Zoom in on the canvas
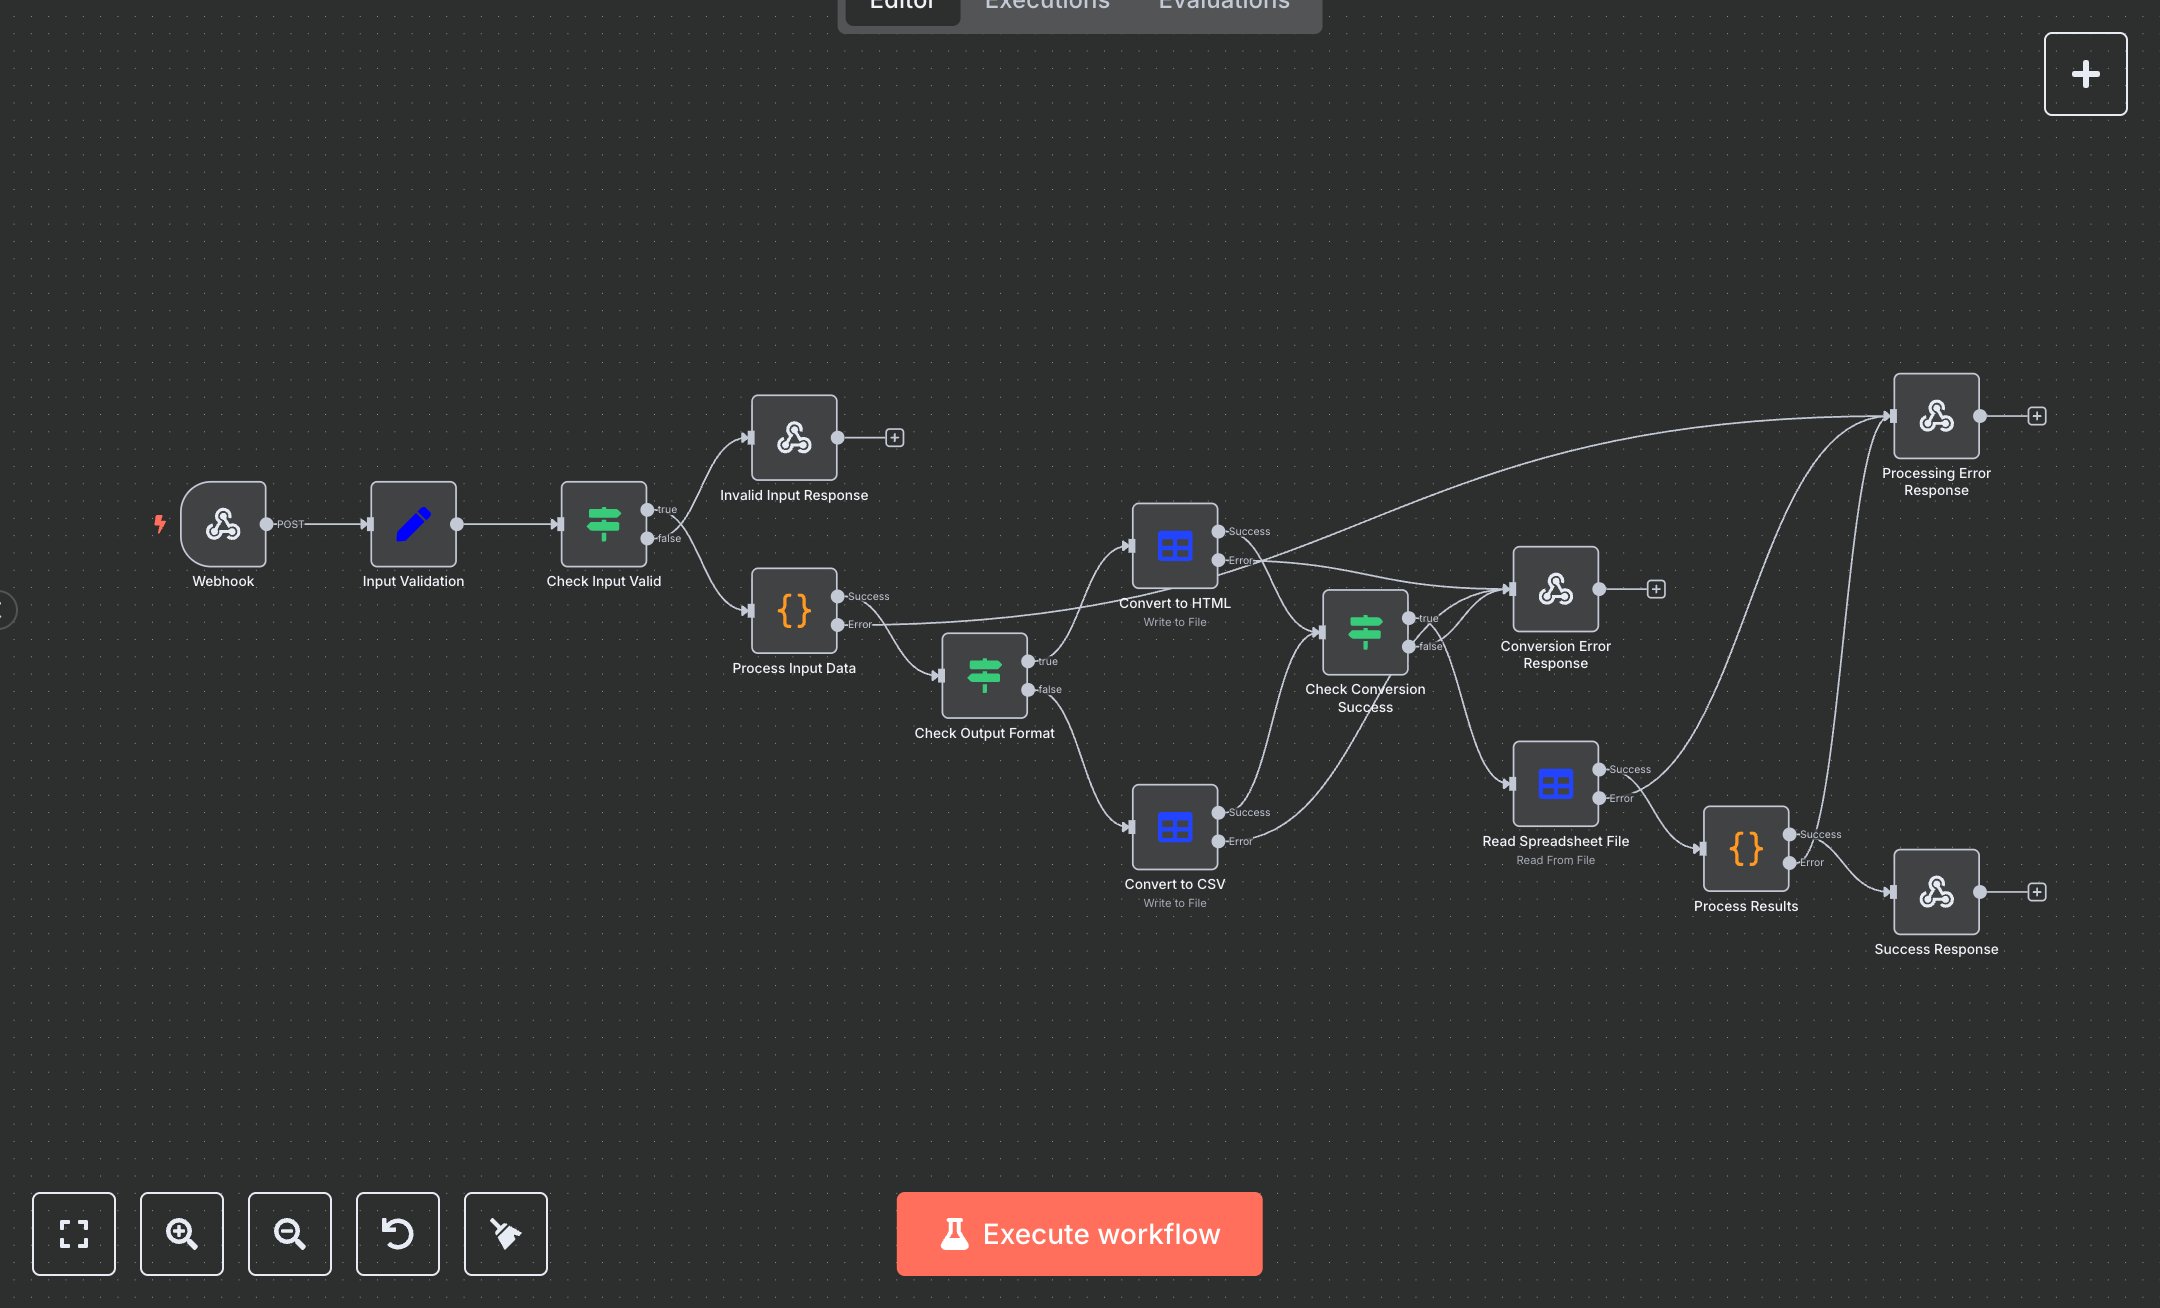 tap(182, 1234)
